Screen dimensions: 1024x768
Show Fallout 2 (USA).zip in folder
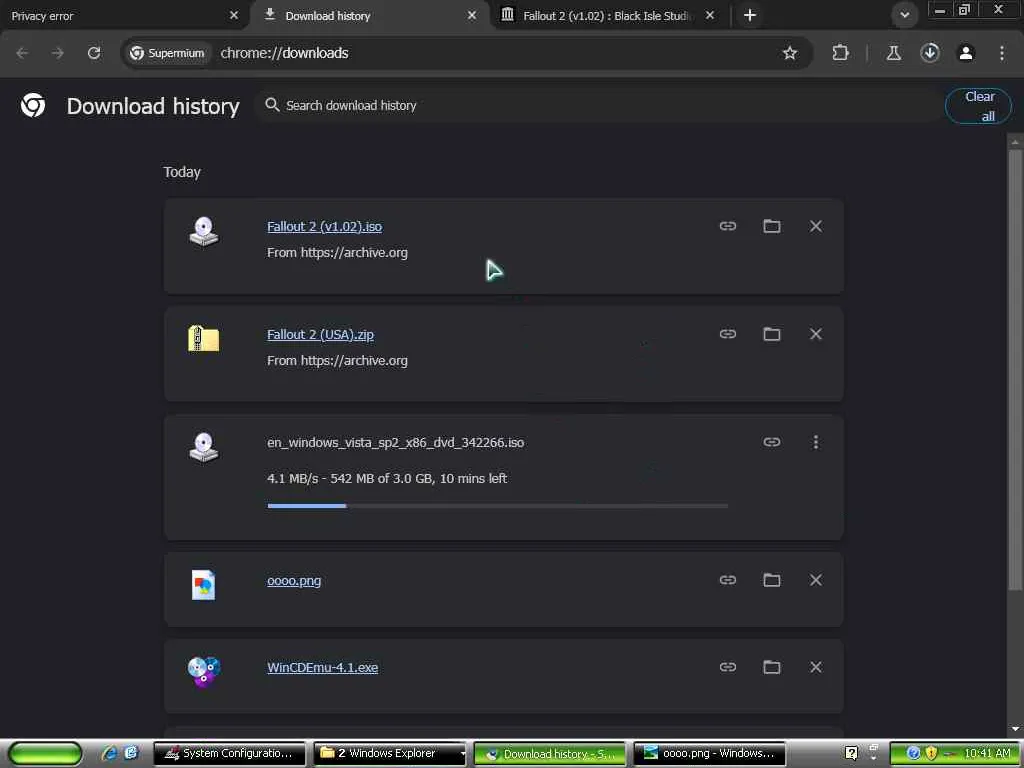click(x=772, y=334)
